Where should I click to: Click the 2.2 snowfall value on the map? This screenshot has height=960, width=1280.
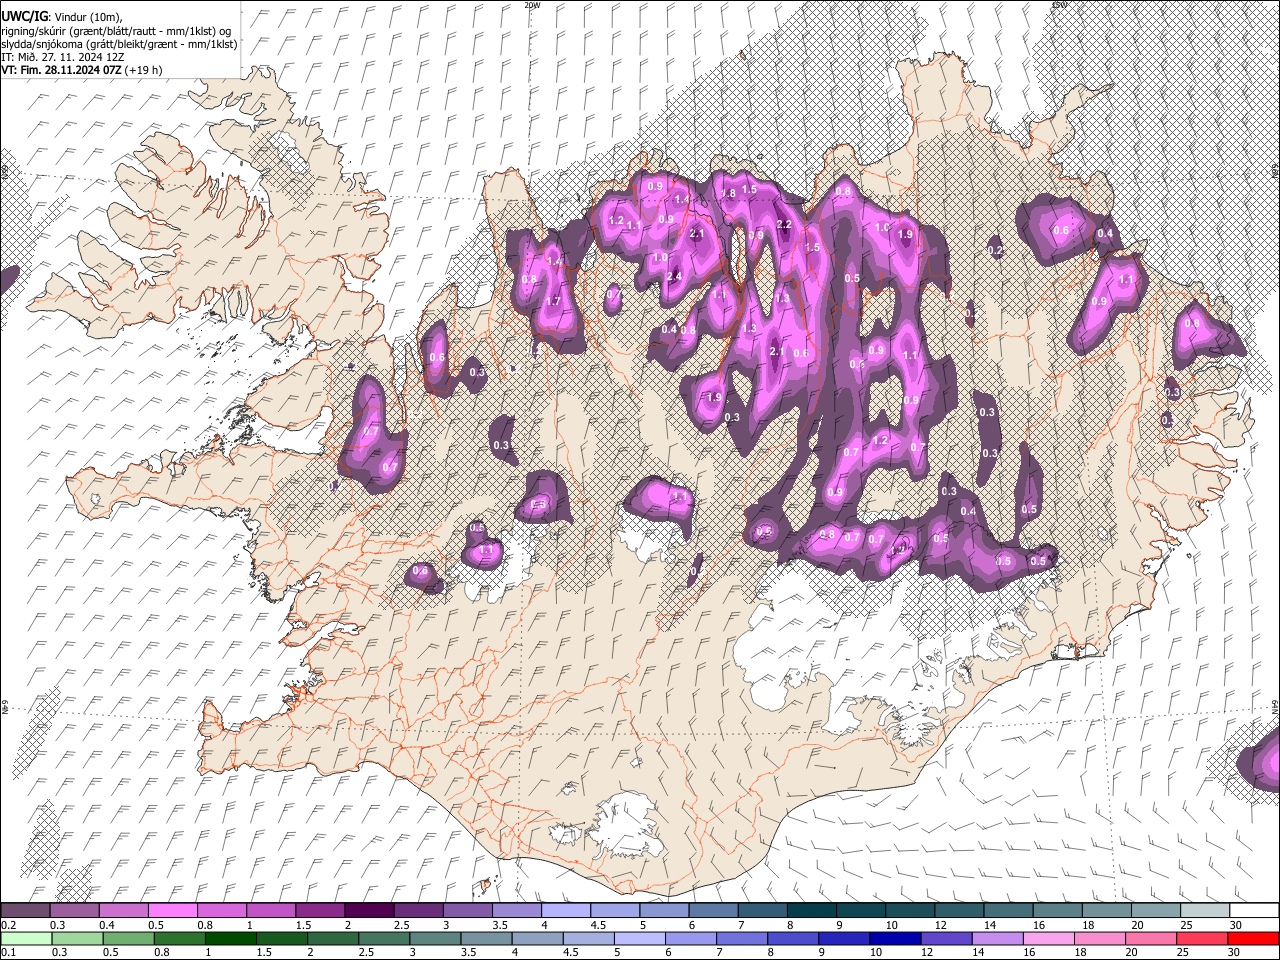[784, 225]
